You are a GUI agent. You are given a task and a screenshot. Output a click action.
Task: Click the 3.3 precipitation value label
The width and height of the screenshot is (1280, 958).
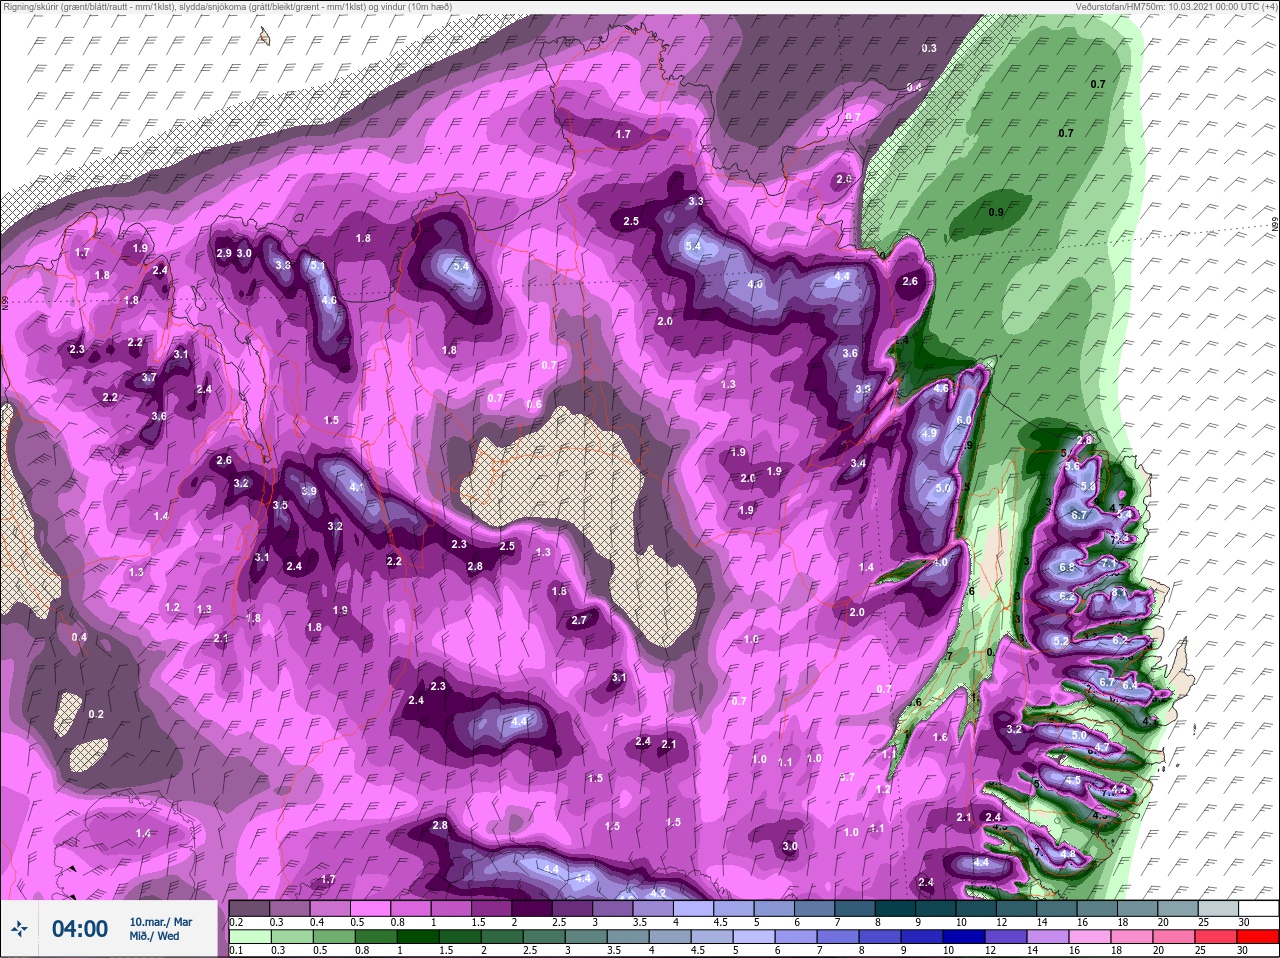(x=696, y=202)
